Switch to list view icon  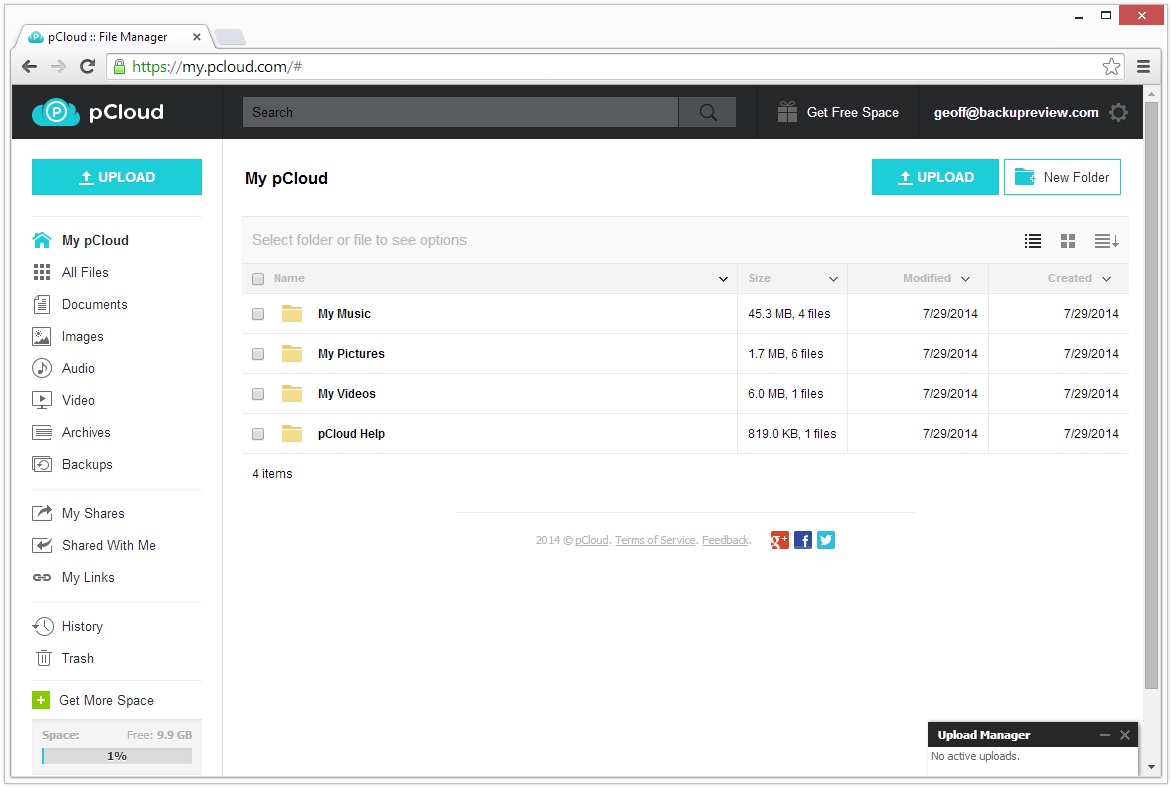(1033, 241)
